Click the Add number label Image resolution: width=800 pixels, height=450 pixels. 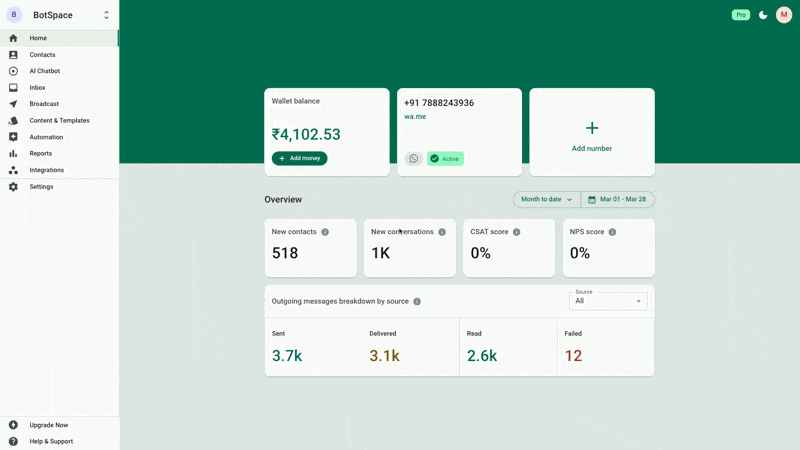click(x=592, y=148)
